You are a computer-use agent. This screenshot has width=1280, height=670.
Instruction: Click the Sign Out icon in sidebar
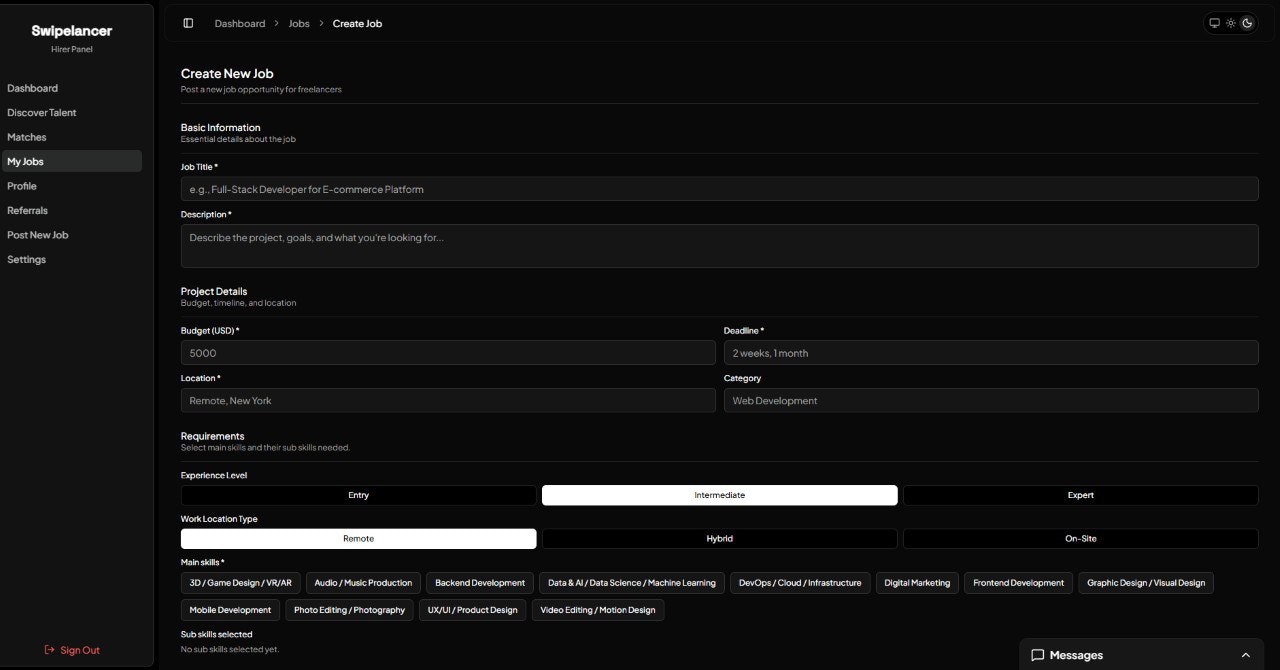49,649
